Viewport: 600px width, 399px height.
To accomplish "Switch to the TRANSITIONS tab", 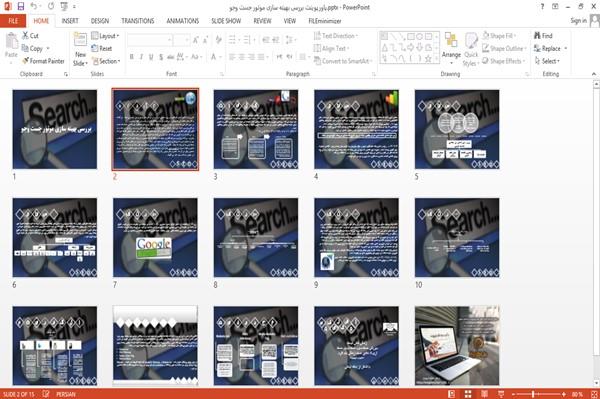I will (x=138, y=21).
